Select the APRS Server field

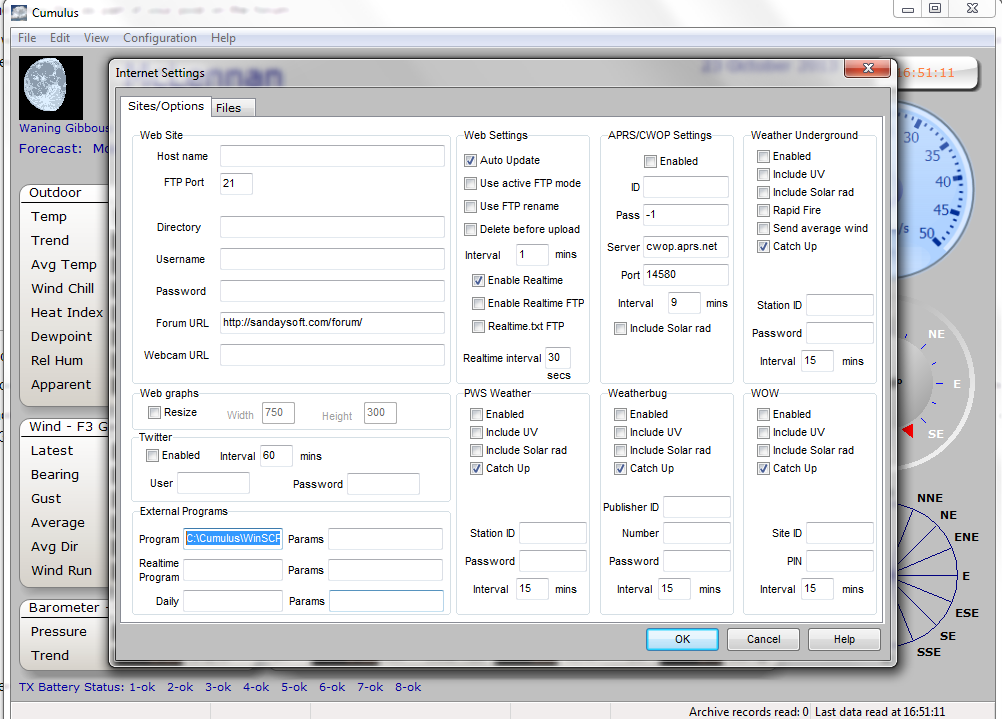(x=686, y=246)
